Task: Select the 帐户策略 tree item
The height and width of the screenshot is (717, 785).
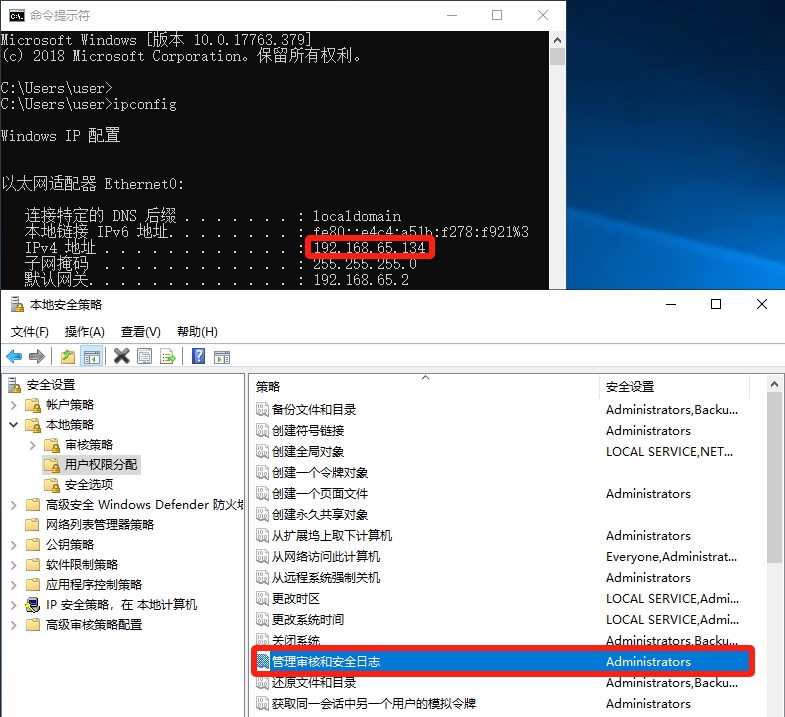Action: point(70,405)
